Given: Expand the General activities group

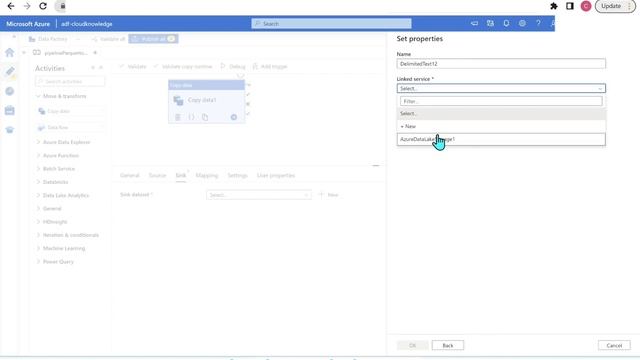Looking at the screenshot, I should coord(49,209).
